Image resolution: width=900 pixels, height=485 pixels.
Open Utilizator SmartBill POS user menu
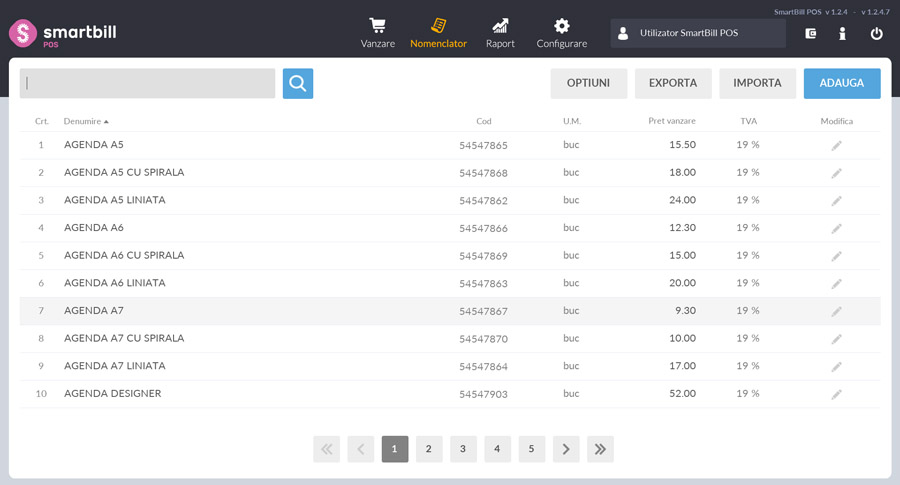pyautogui.click(x=698, y=33)
